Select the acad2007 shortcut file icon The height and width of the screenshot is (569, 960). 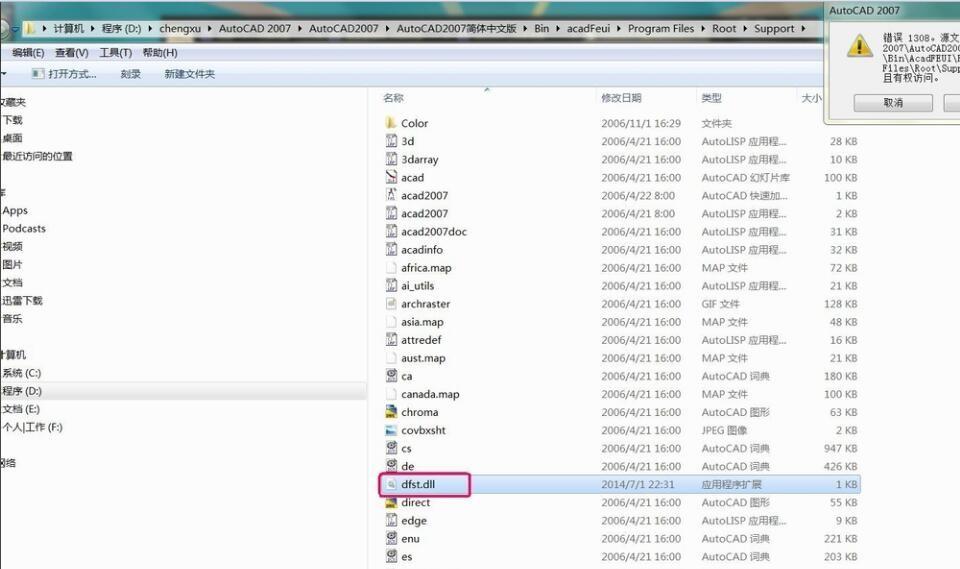pos(391,195)
